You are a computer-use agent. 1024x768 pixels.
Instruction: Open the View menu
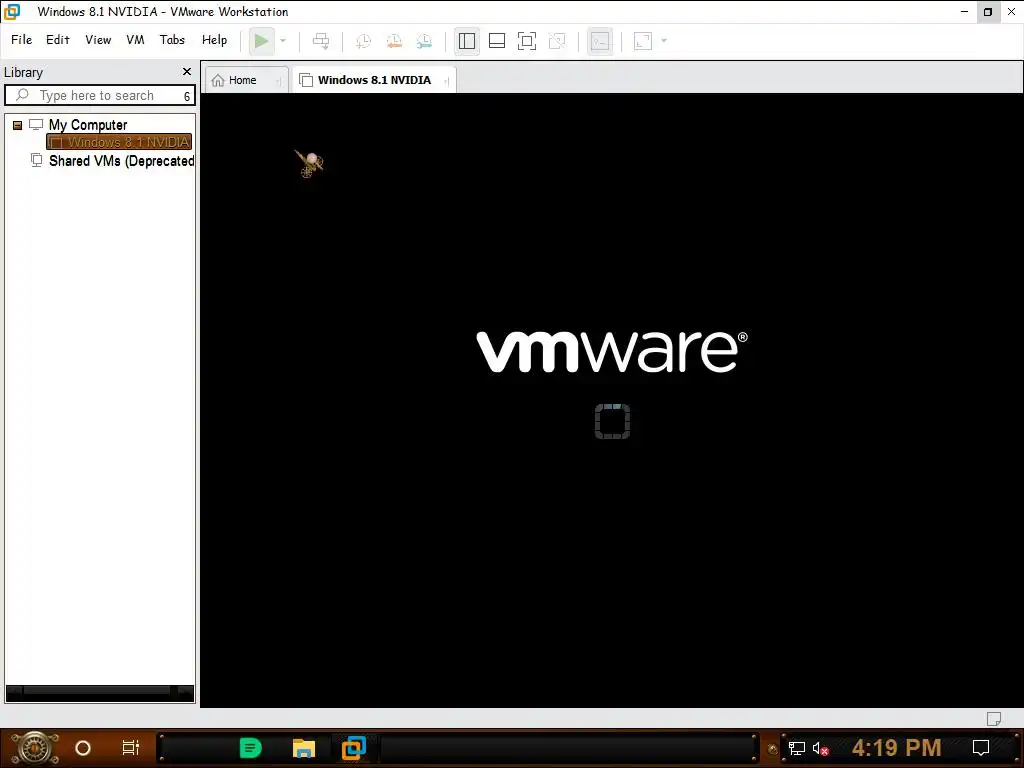pos(98,40)
